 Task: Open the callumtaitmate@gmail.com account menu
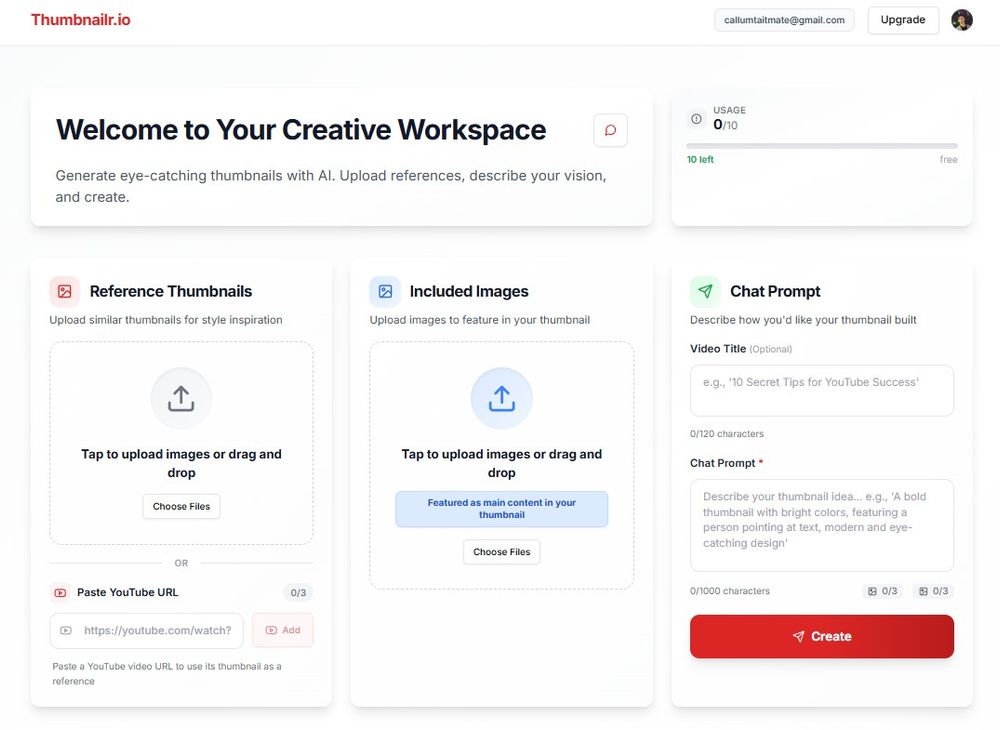[x=783, y=19]
